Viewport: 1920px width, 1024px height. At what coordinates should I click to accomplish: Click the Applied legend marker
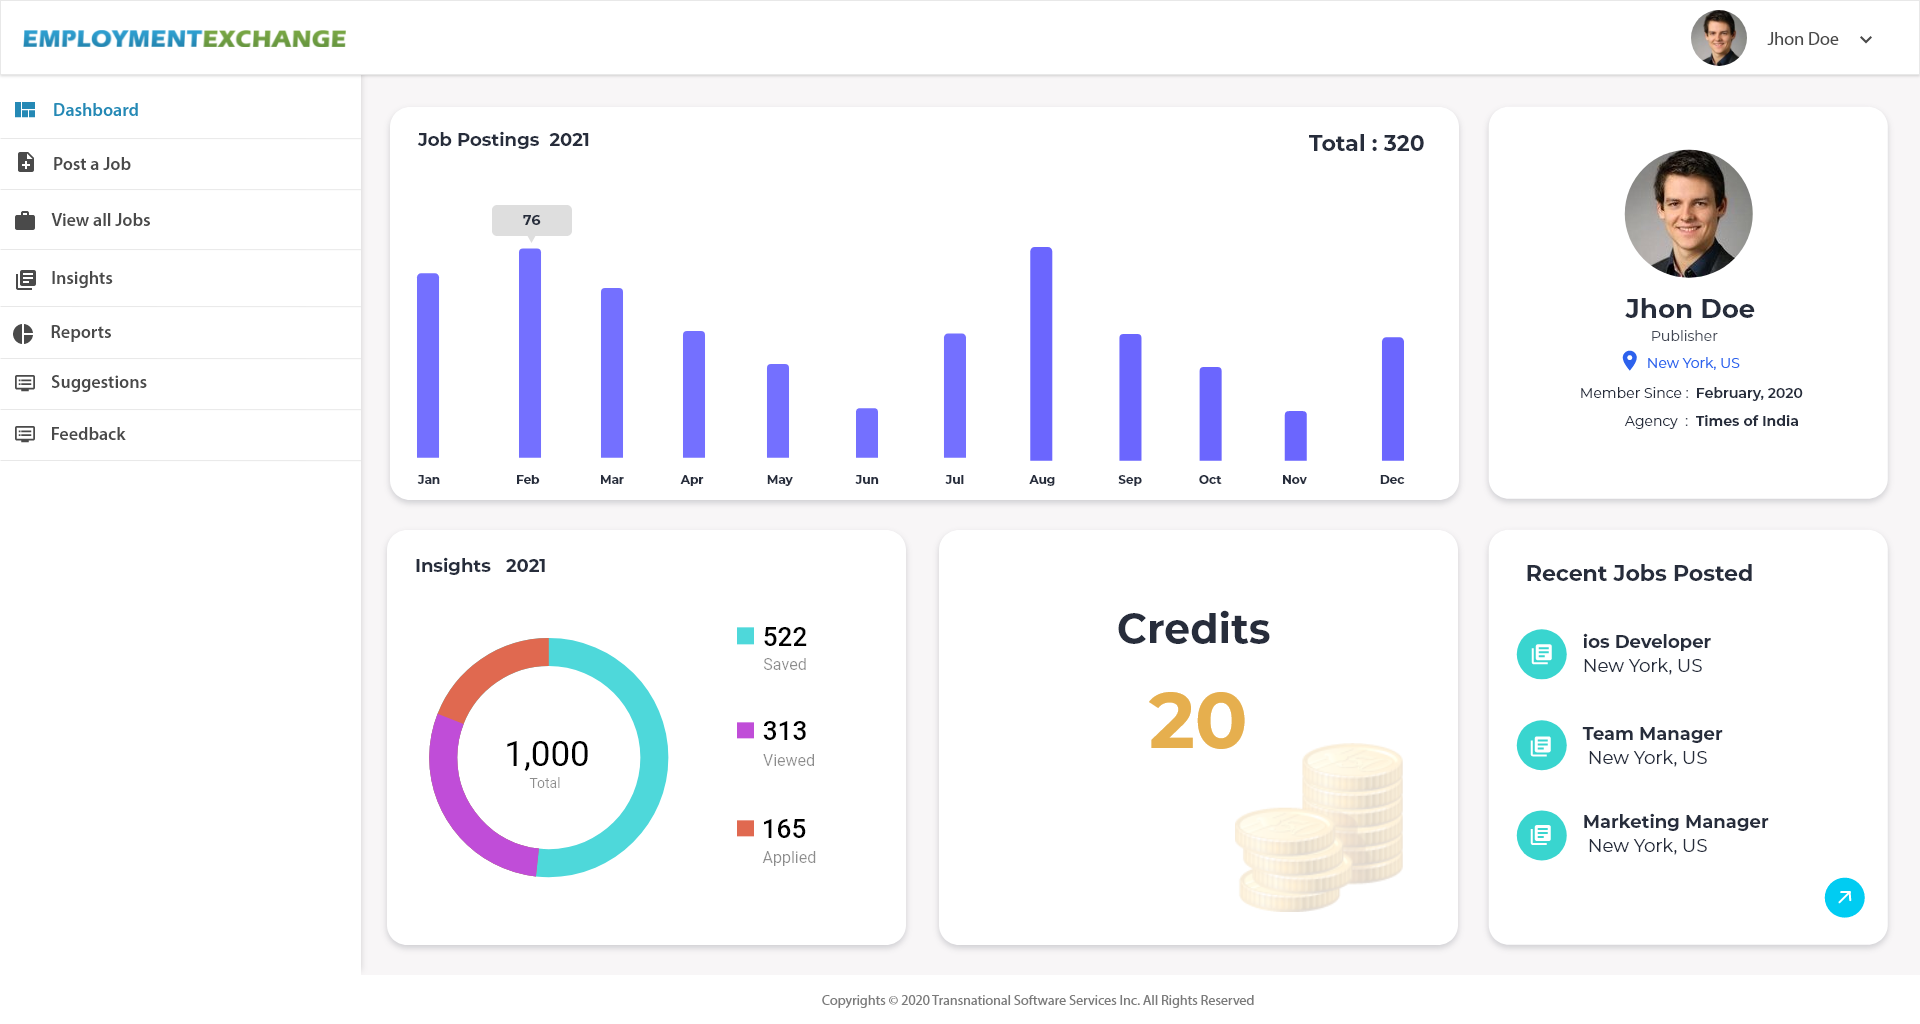tap(744, 828)
